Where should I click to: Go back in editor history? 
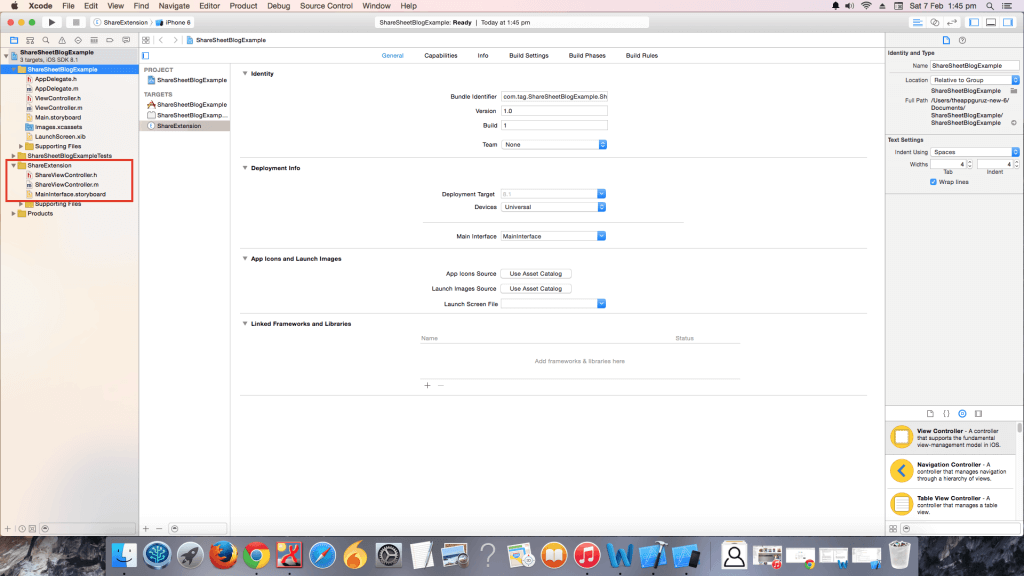click(161, 40)
